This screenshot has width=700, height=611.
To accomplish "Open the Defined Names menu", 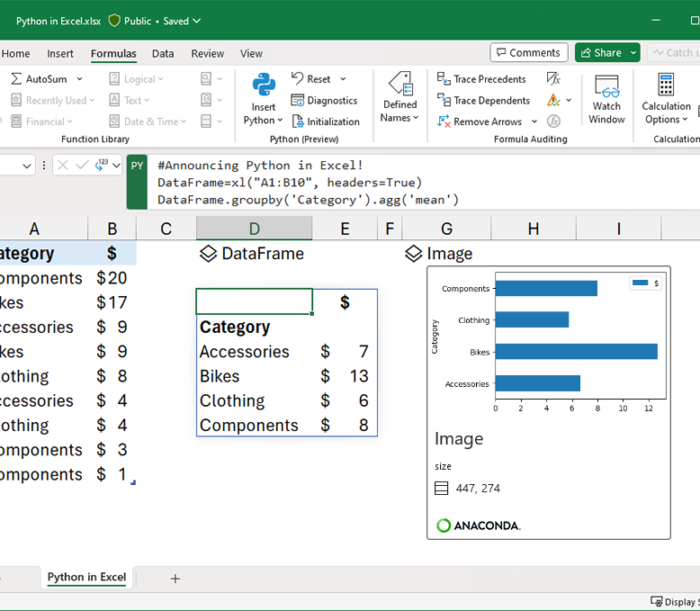I will click(x=400, y=97).
